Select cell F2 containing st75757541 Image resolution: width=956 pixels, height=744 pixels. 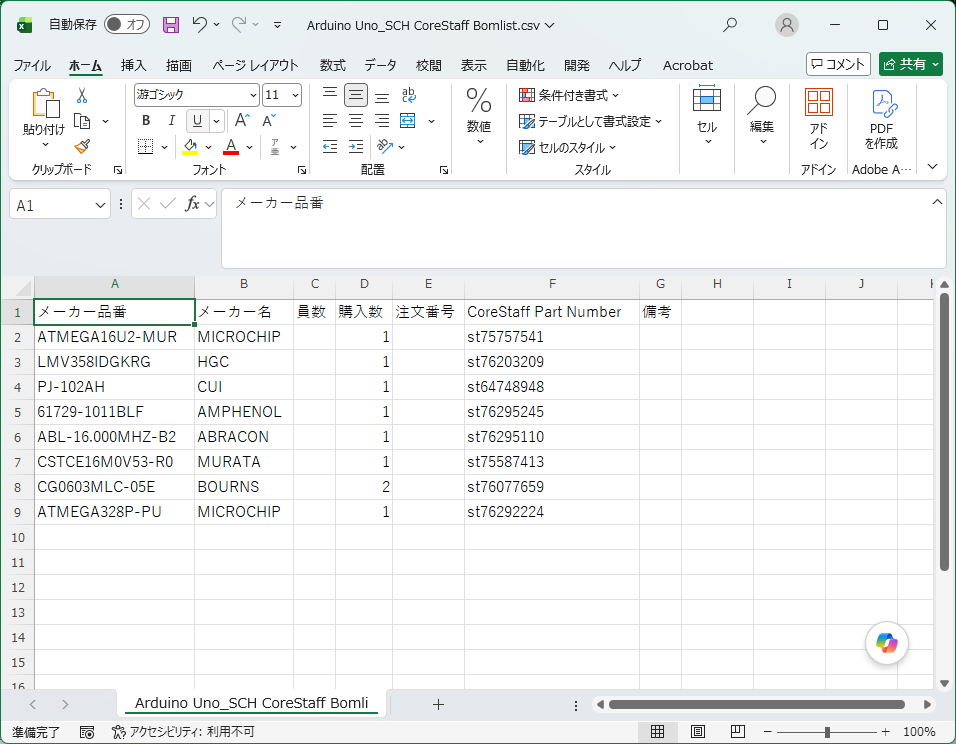point(552,337)
